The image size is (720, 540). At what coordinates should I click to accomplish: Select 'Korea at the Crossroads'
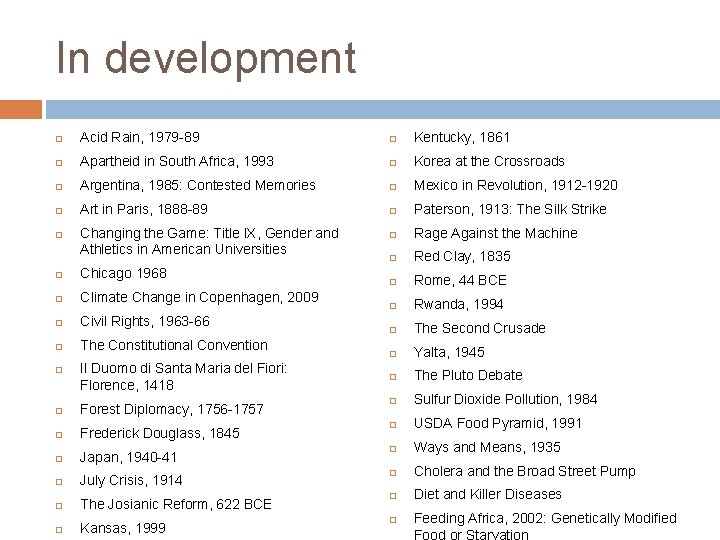point(489,161)
